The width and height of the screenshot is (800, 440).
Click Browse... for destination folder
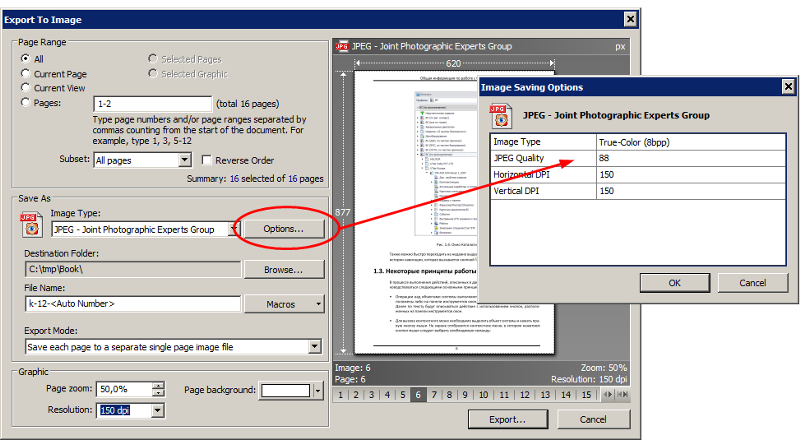pos(283,270)
